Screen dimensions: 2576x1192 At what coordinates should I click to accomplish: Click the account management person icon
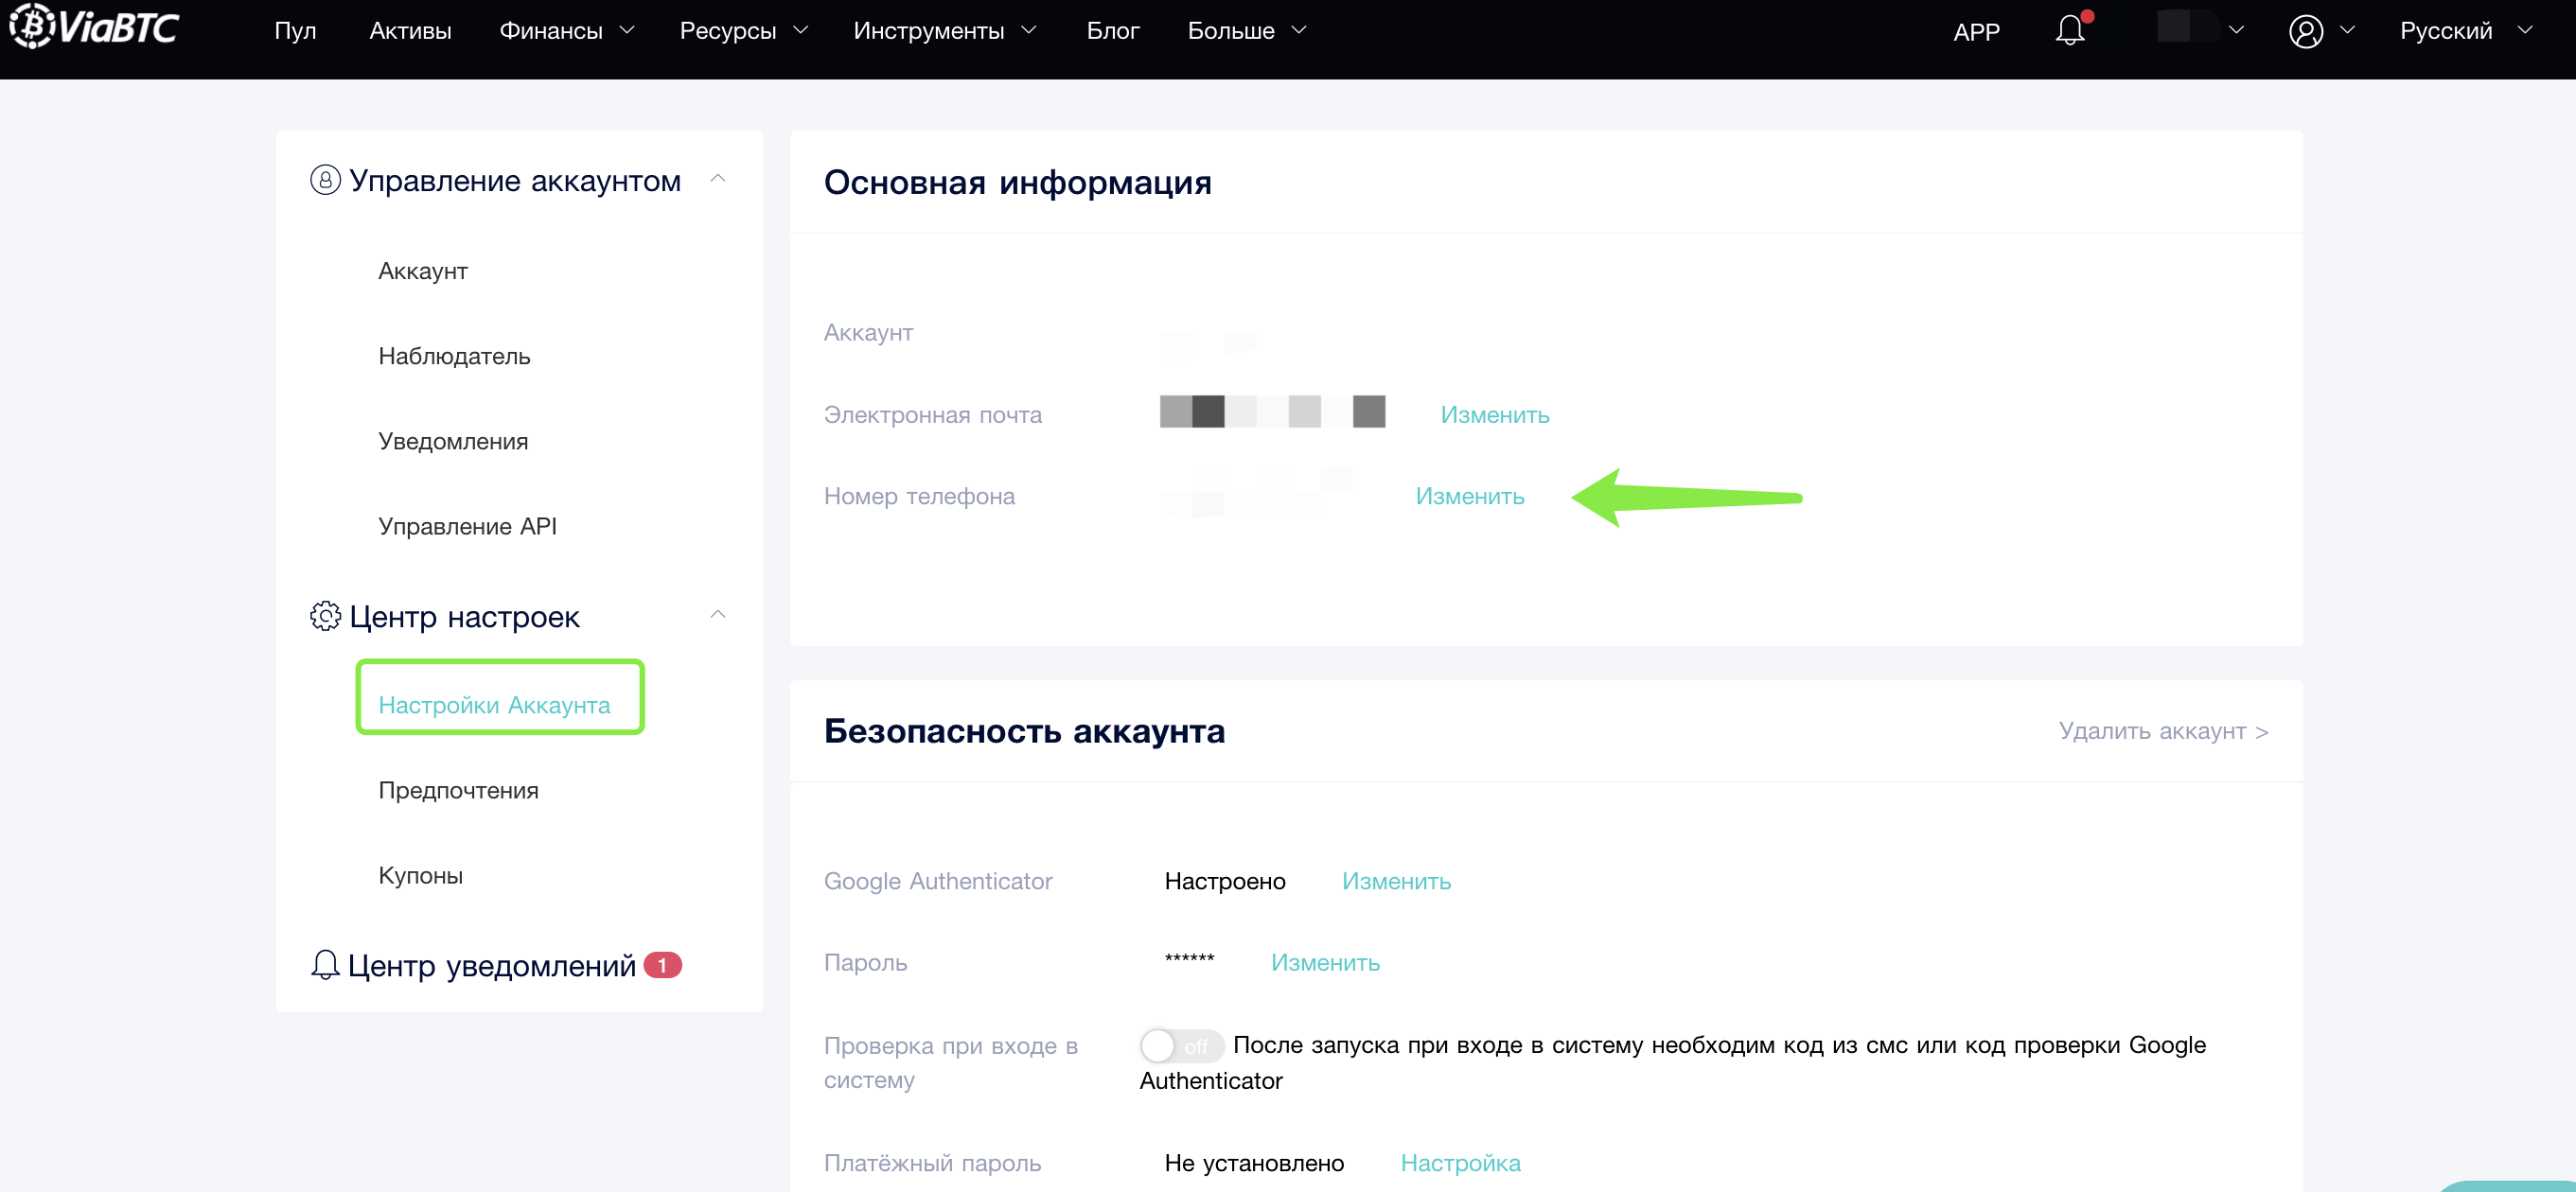click(x=325, y=180)
